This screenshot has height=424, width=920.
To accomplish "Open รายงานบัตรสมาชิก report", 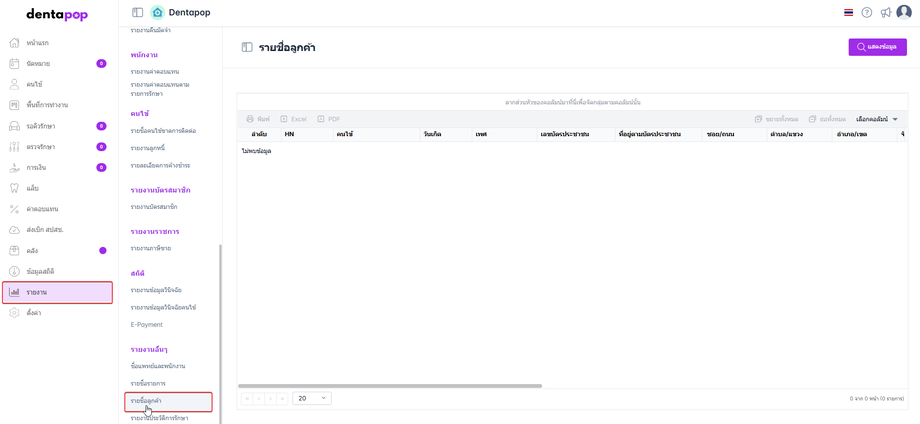I will pyautogui.click(x=154, y=207).
